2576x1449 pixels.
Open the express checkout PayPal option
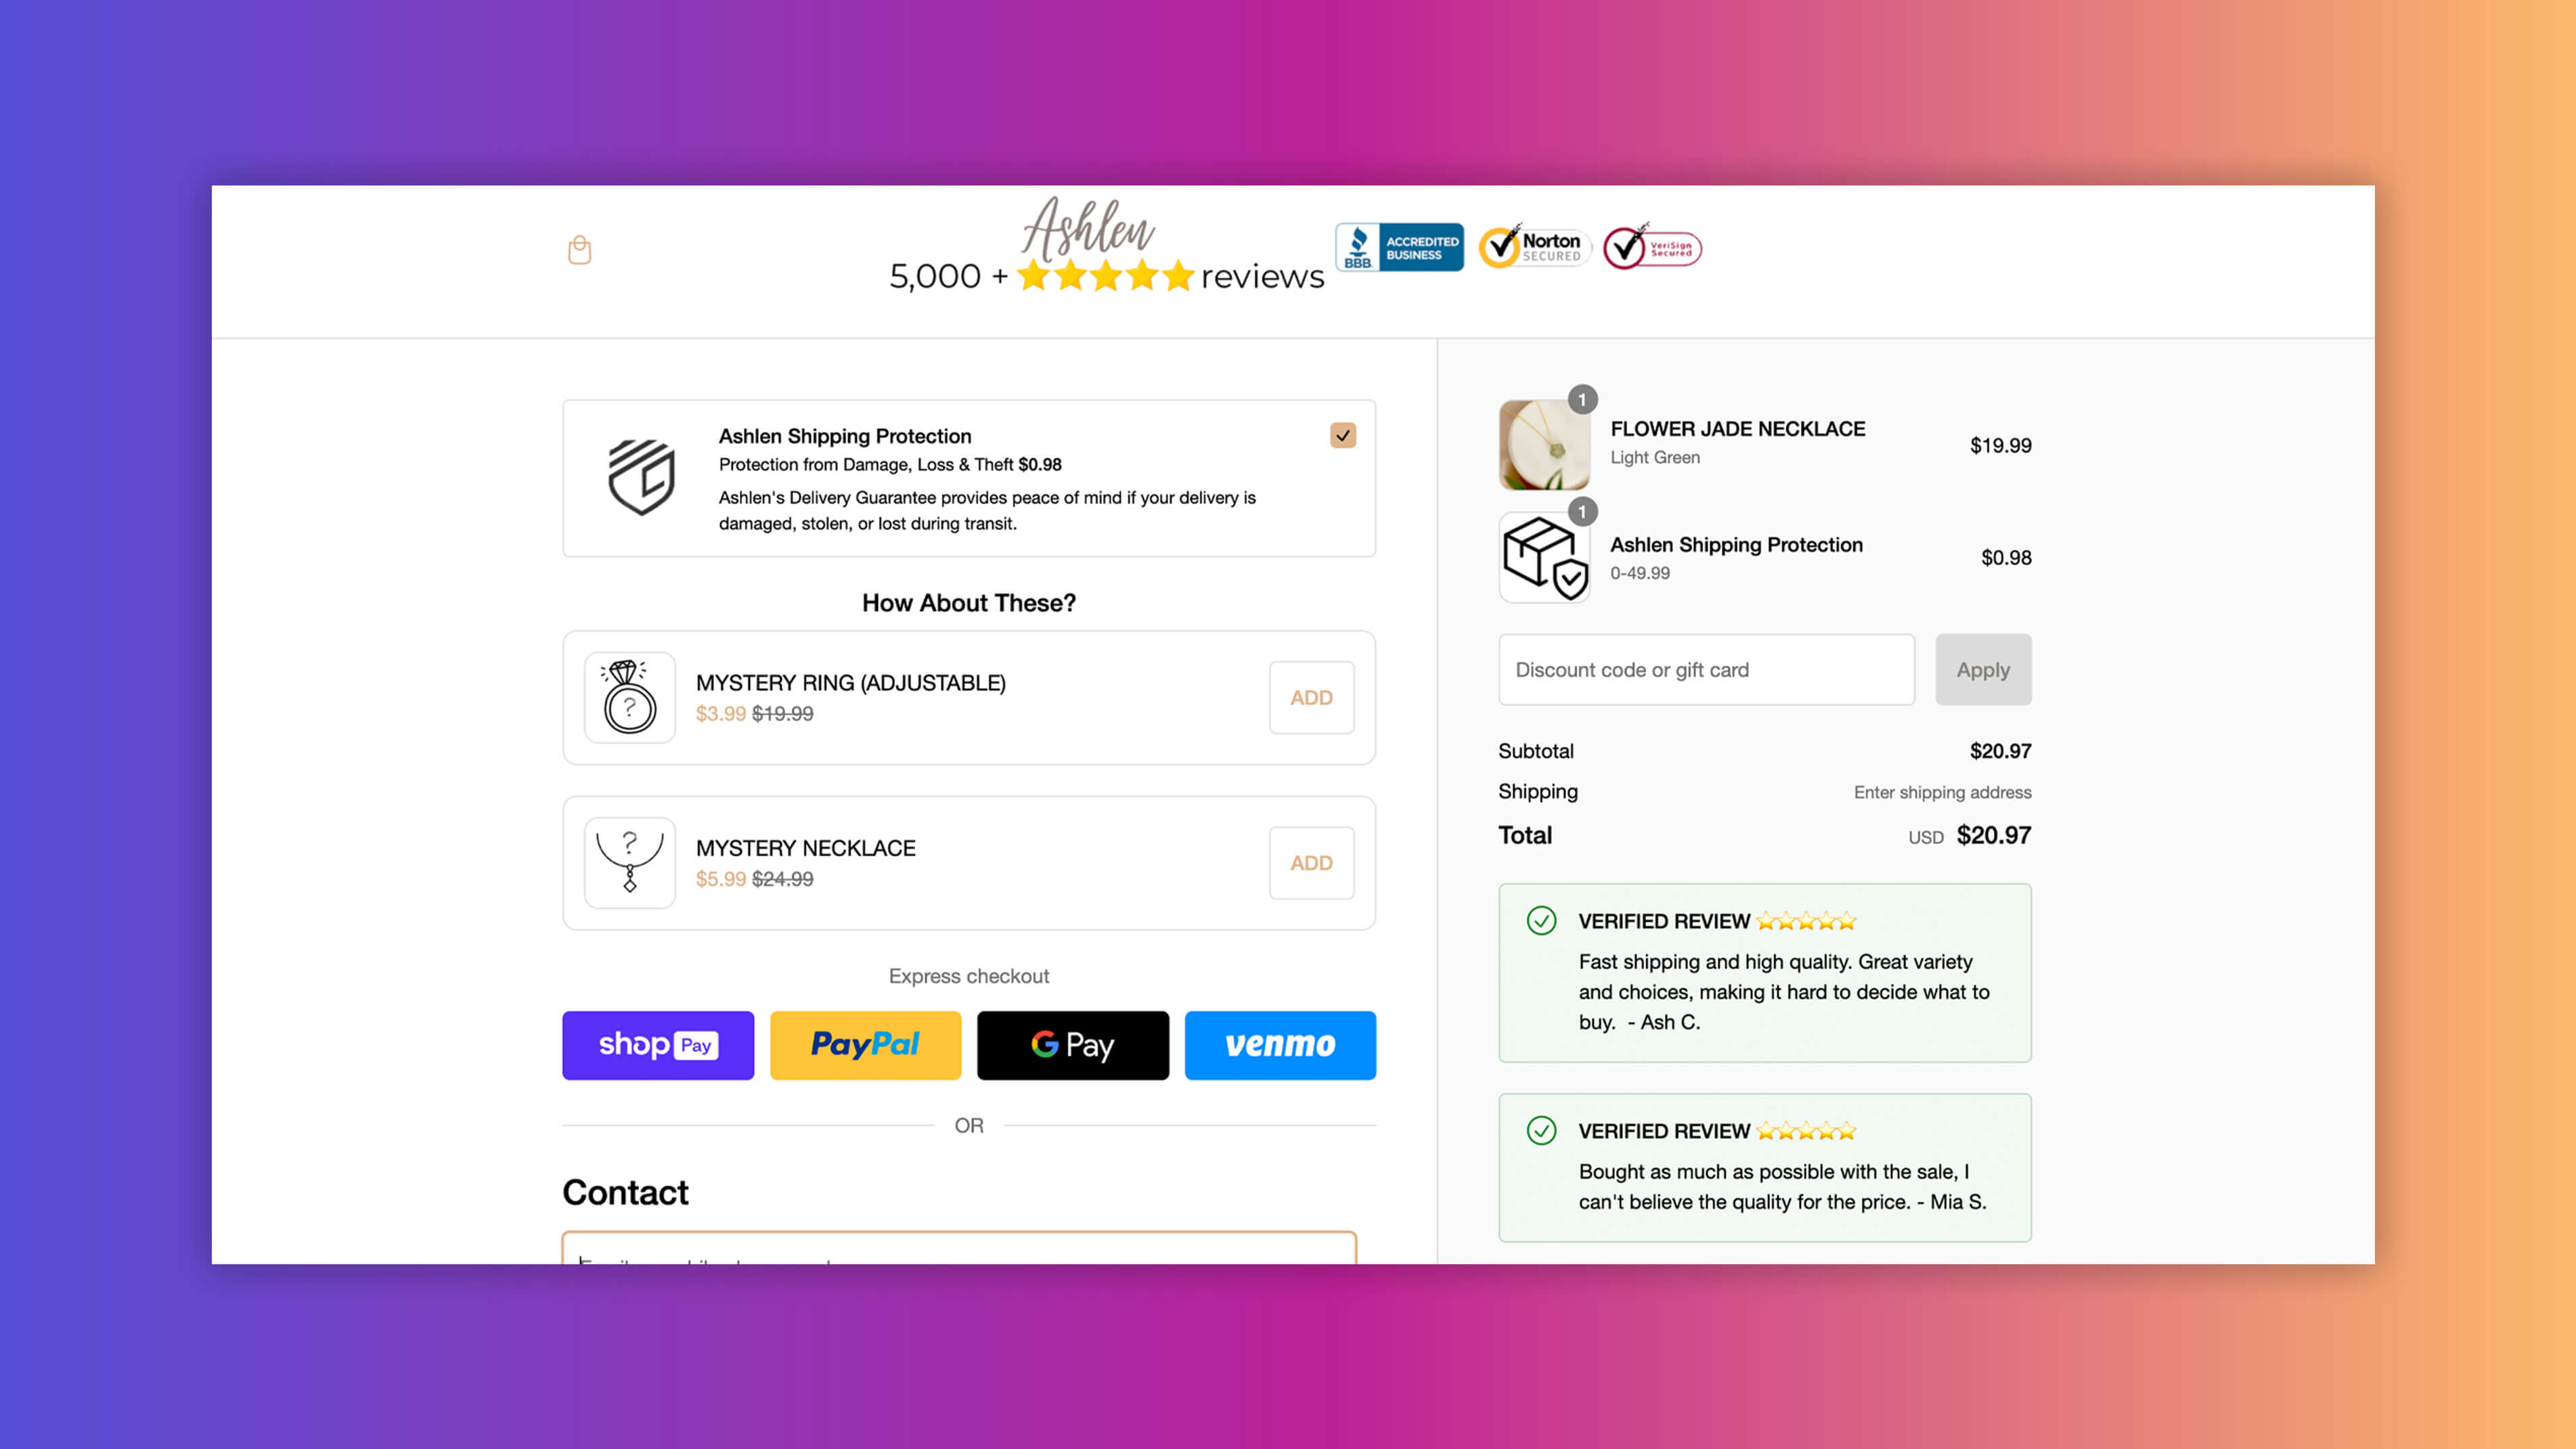tap(865, 1044)
